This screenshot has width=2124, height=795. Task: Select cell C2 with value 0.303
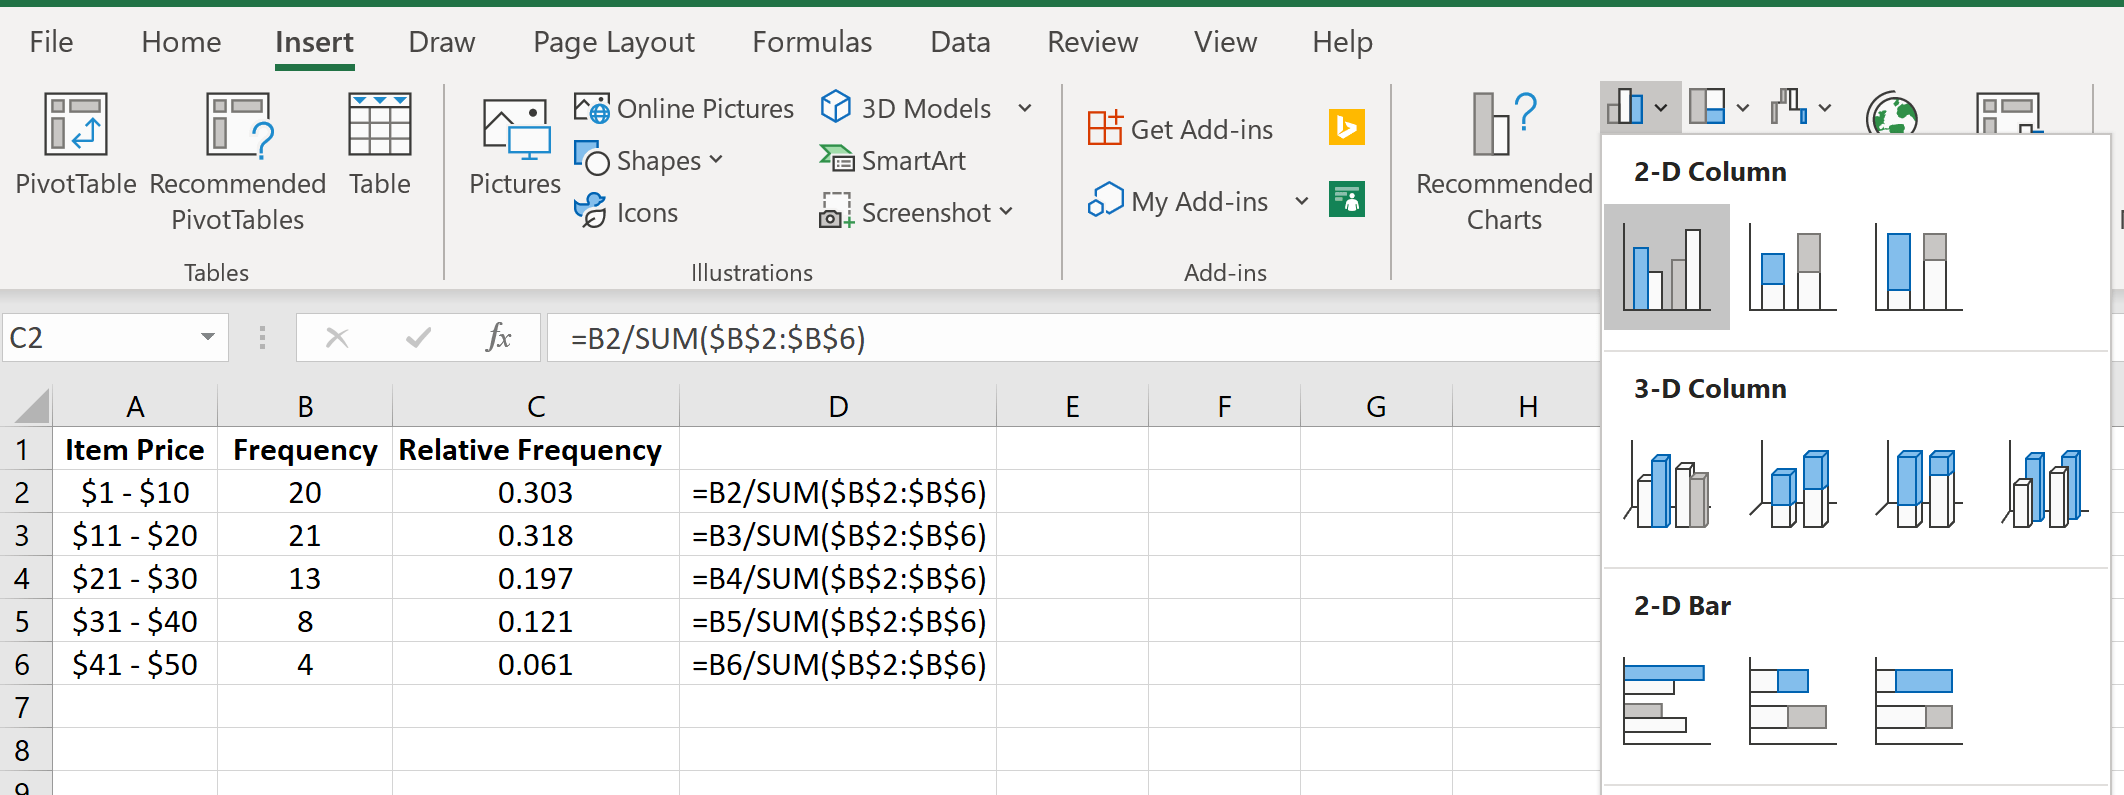pos(535,493)
